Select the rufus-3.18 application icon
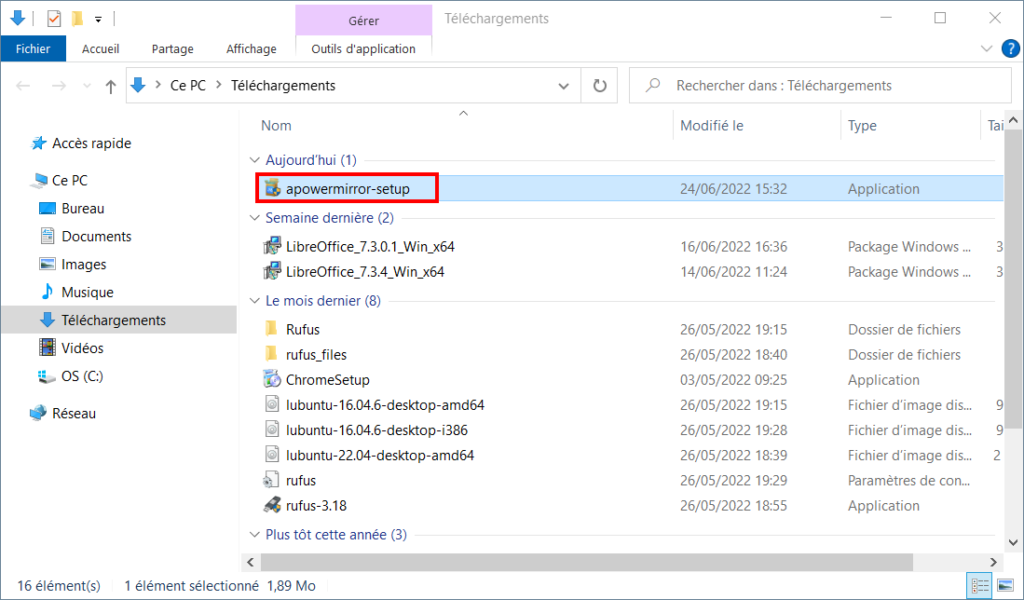This screenshot has width=1024, height=600. point(272,505)
